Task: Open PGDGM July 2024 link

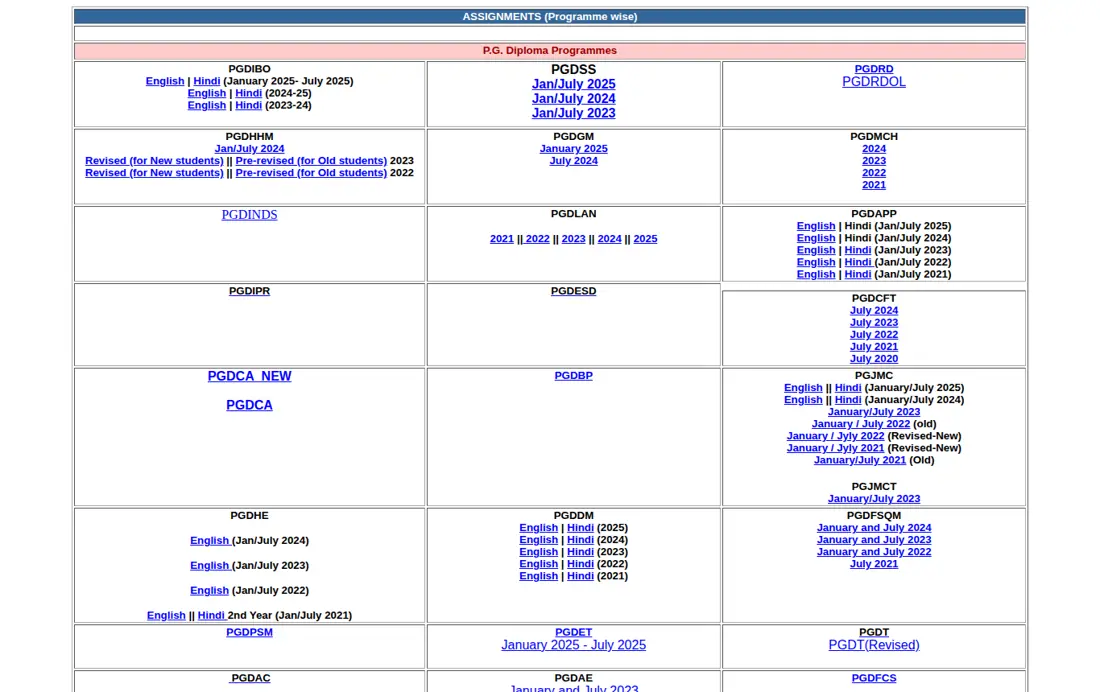Action: (573, 161)
